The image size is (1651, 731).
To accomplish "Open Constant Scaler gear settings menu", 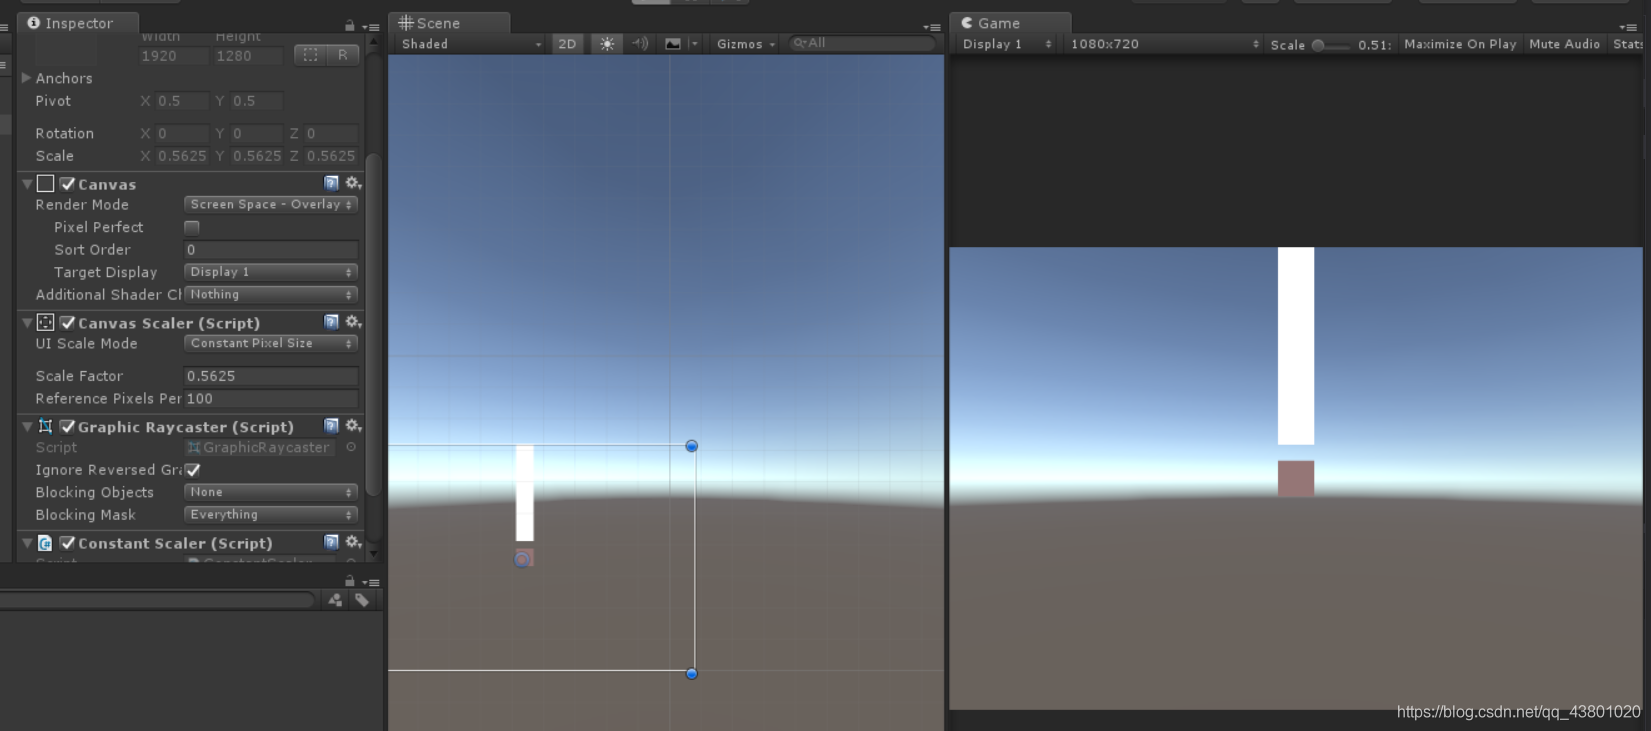I will tap(353, 542).
